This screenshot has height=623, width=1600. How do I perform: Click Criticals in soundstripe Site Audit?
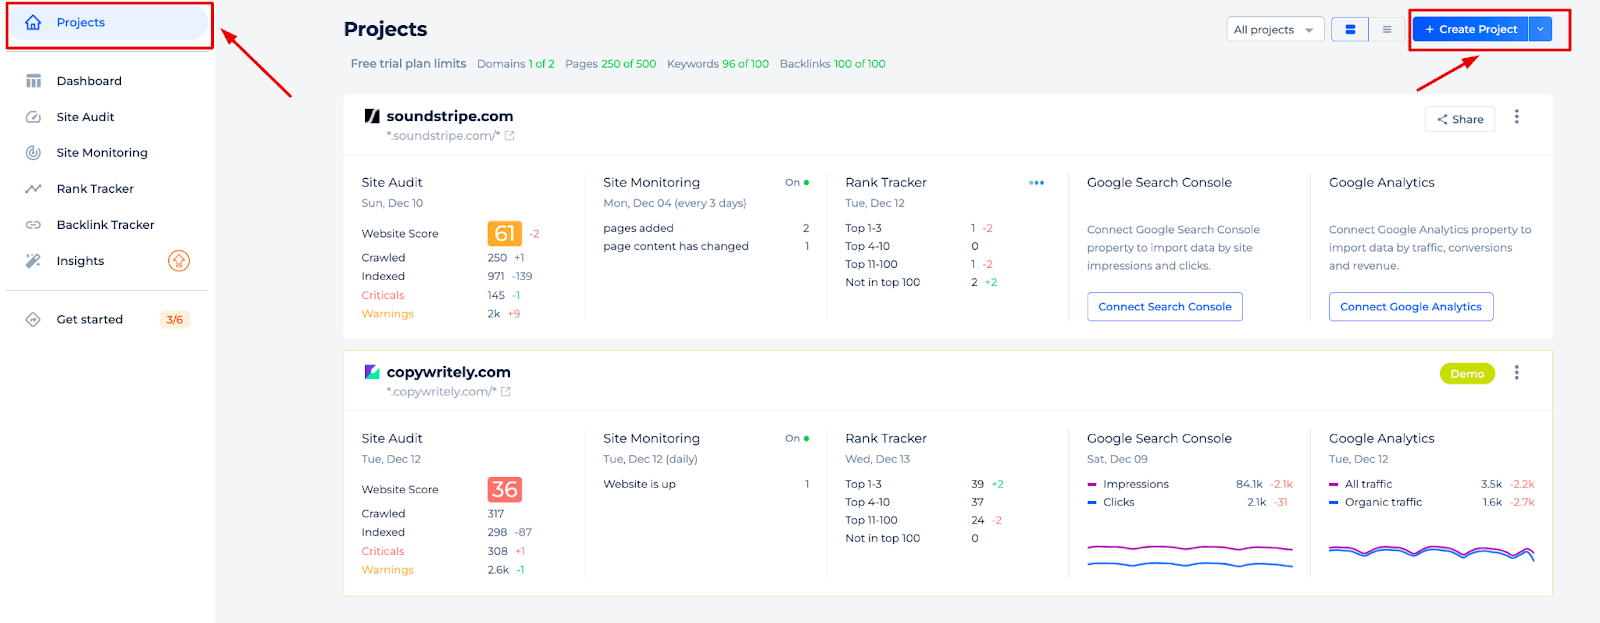383,296
